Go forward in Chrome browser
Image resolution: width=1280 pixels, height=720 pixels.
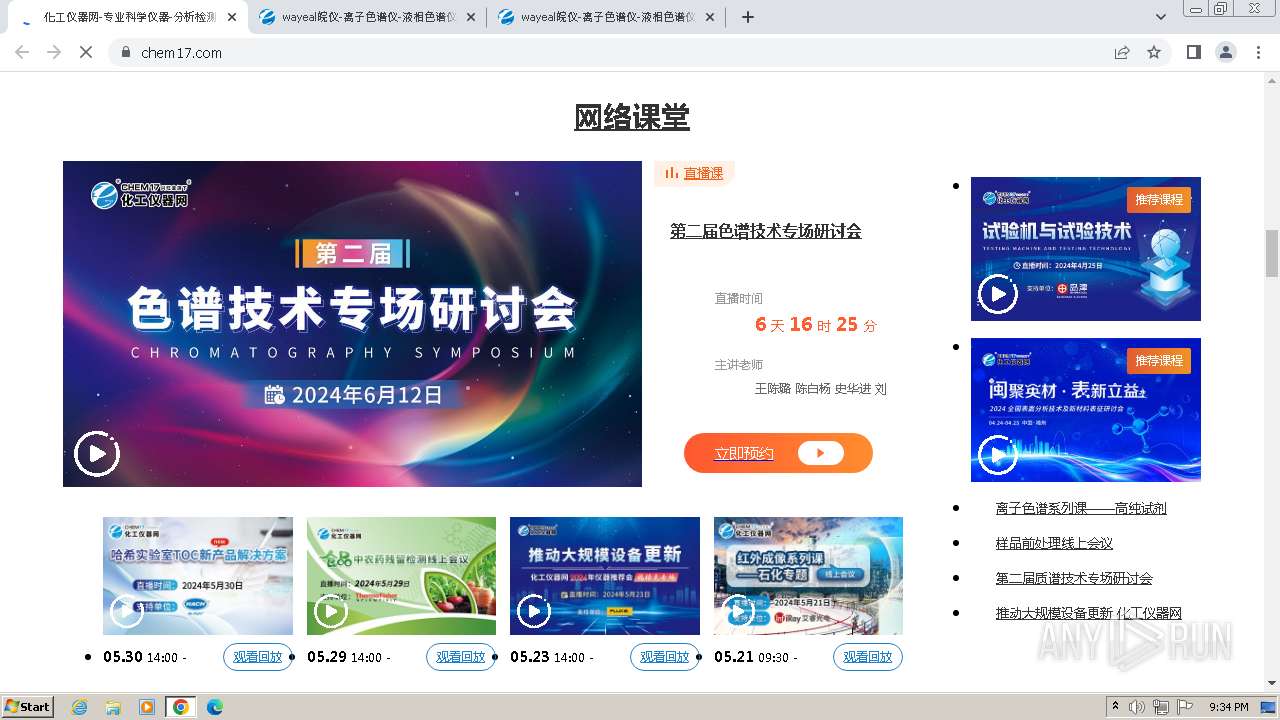click(x=54, y=53)
